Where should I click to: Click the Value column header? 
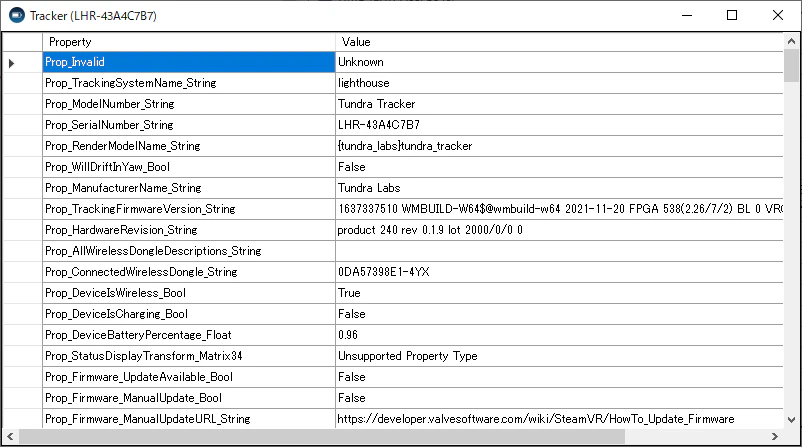(x=559, y=42)
